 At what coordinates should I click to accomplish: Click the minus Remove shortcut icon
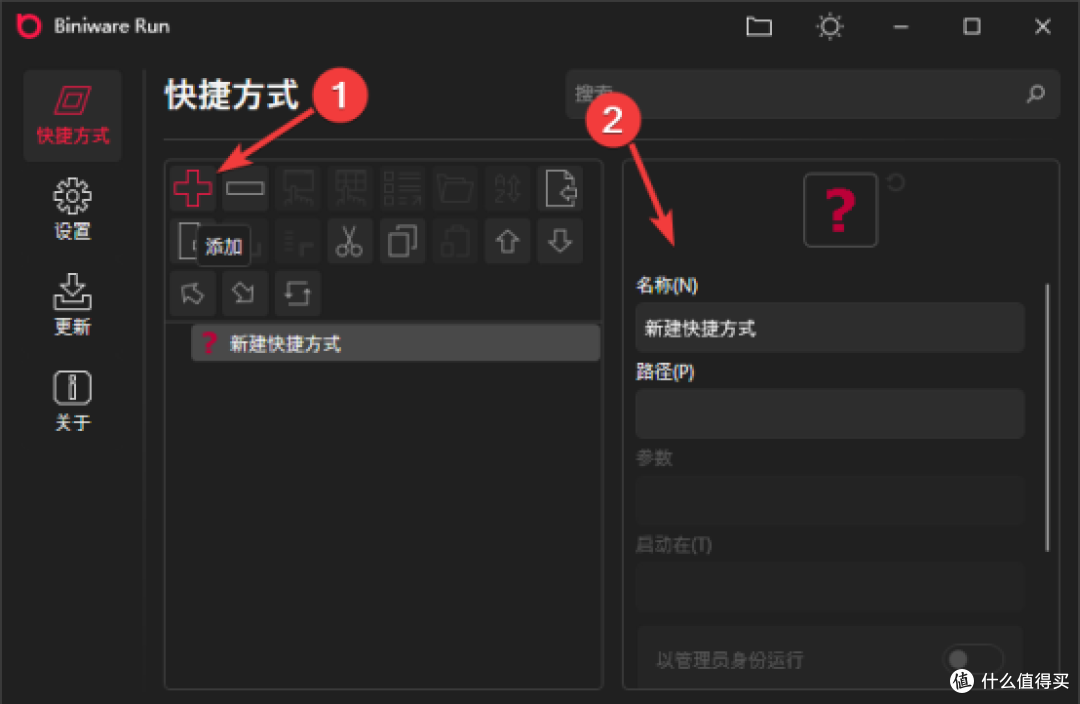tap(245, 188)
